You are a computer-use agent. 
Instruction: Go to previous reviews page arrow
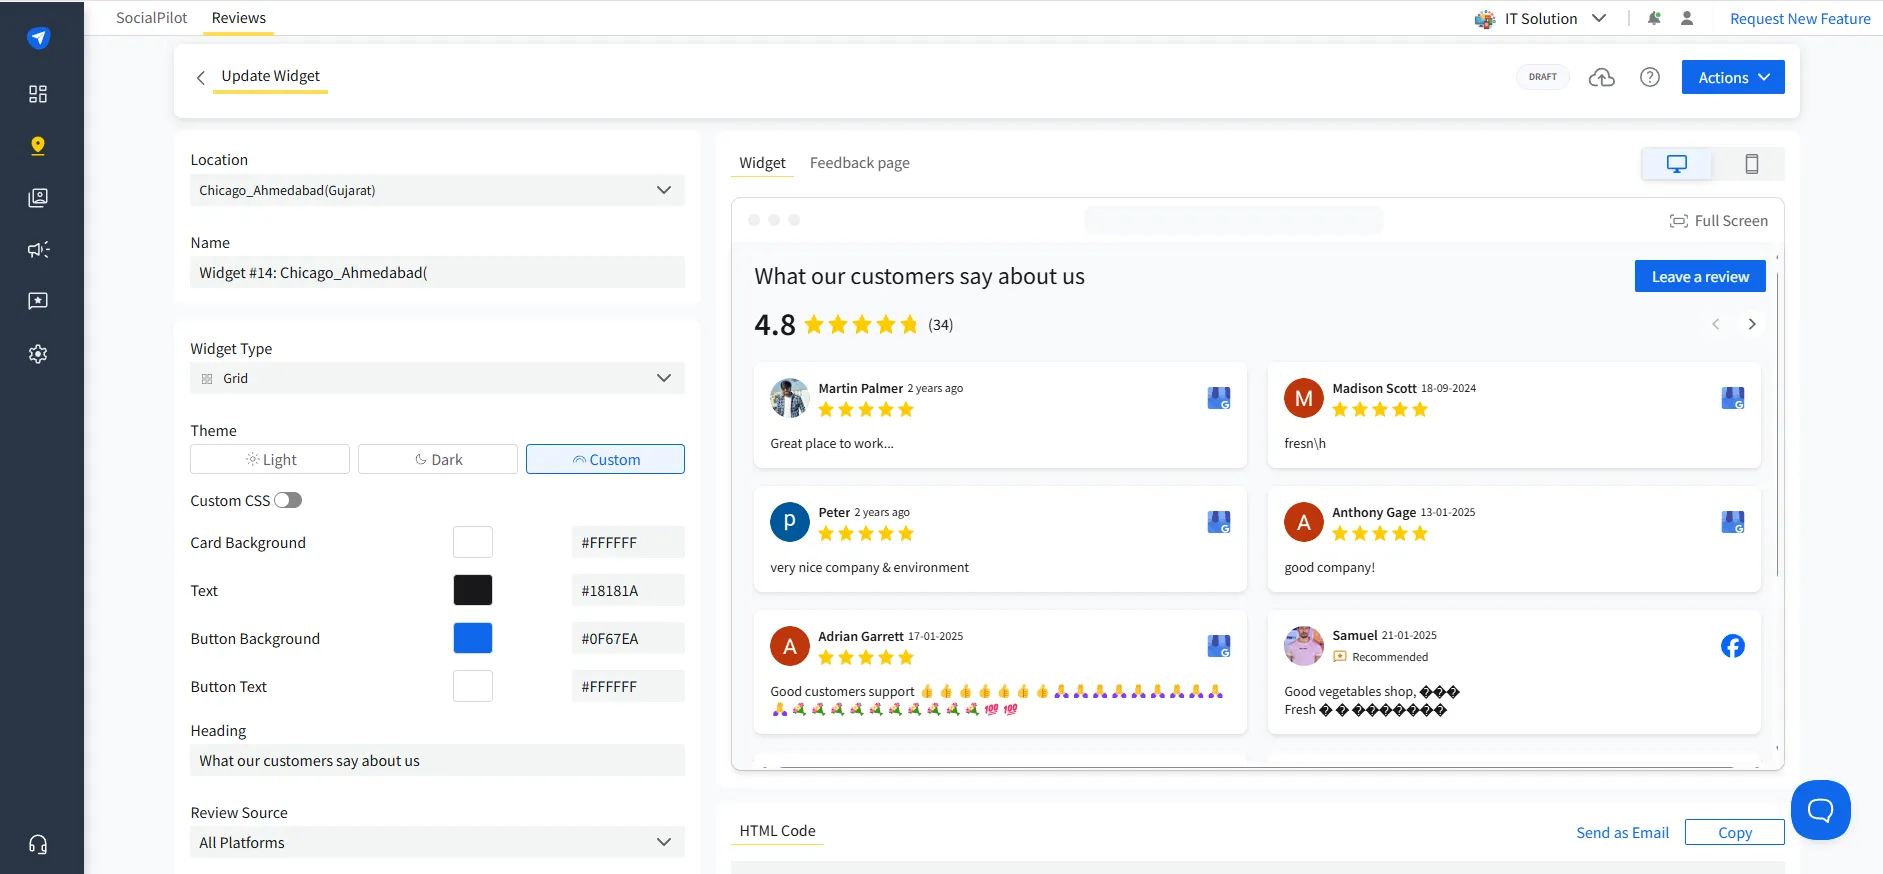(1716, 324)
